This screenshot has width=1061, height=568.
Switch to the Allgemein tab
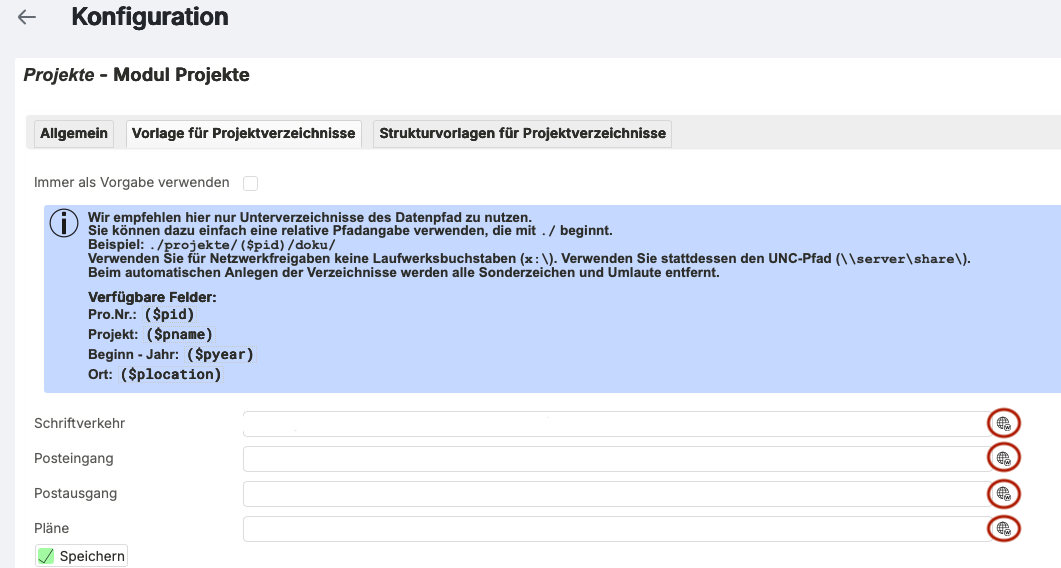[74, 134]
